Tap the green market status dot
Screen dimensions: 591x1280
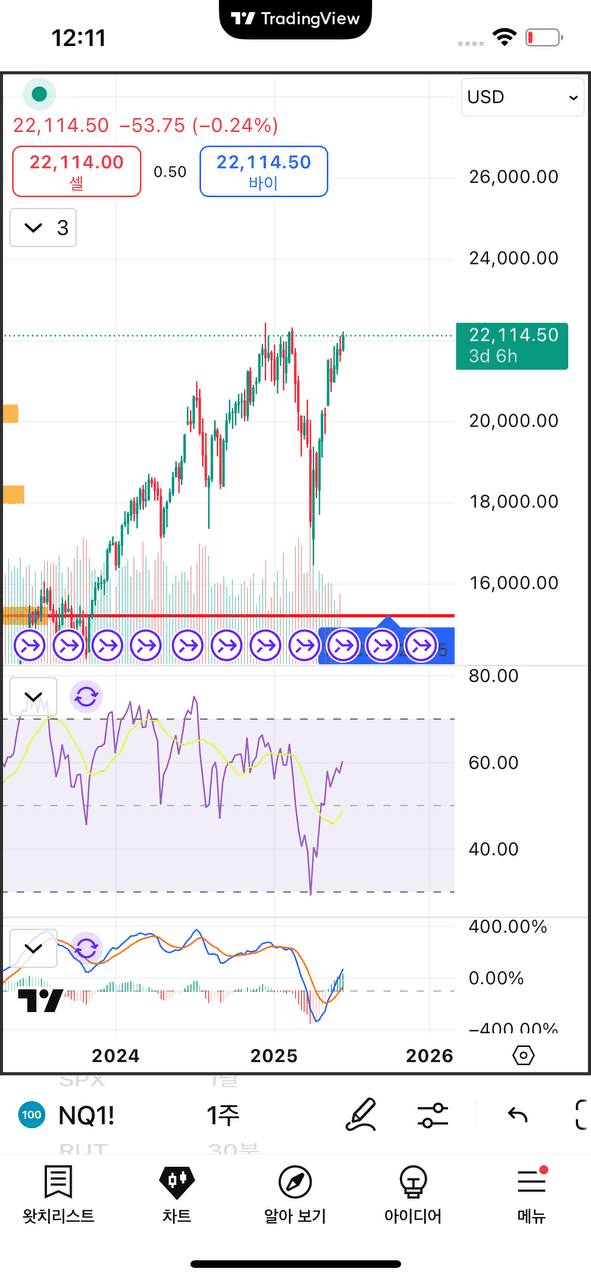click(39, 95)
